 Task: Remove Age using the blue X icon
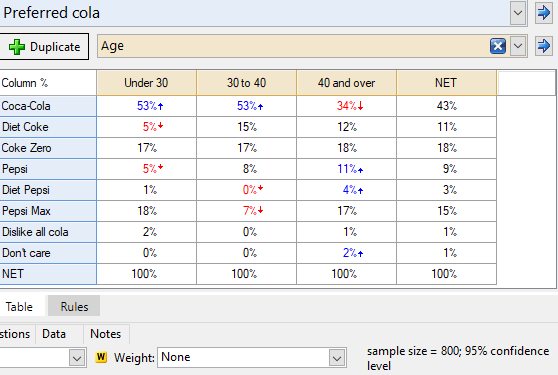tap(498, 46)
